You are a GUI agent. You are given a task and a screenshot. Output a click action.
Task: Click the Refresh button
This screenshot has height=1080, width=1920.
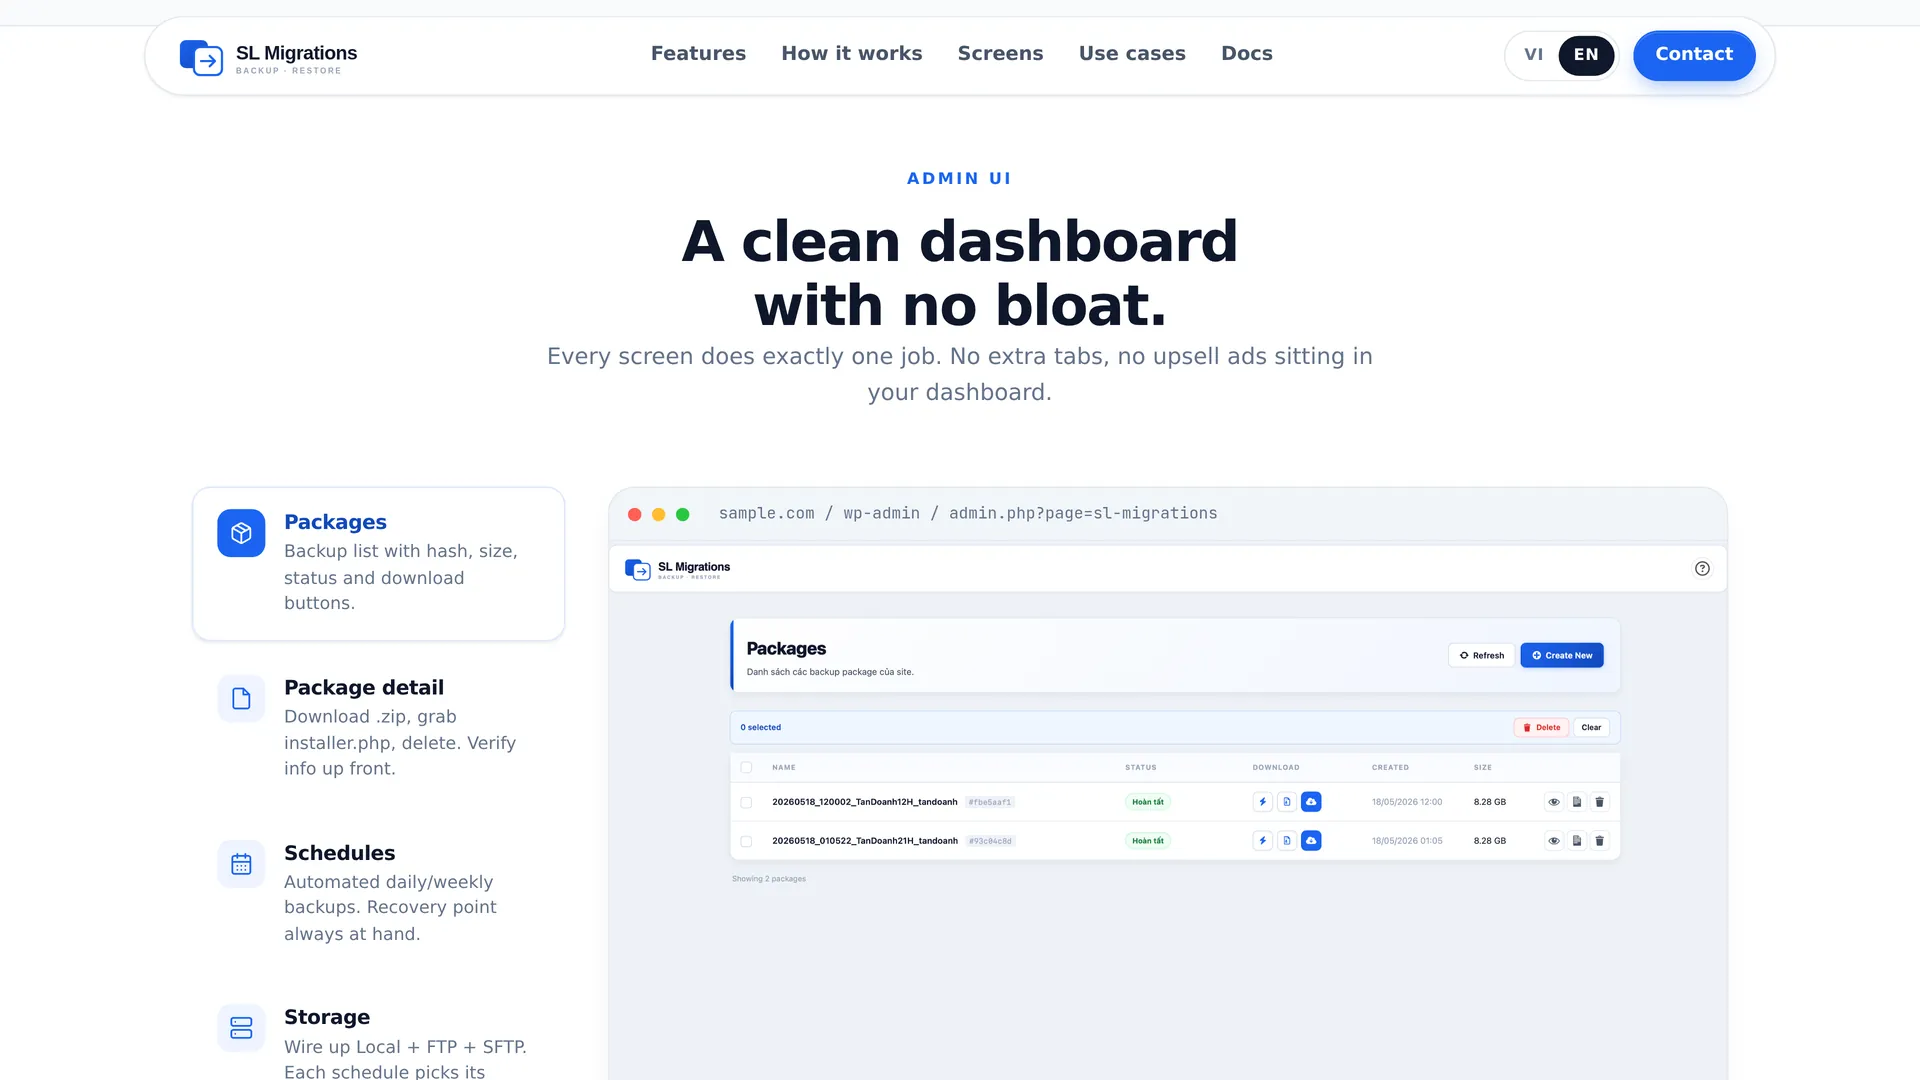click(1481, 656)
